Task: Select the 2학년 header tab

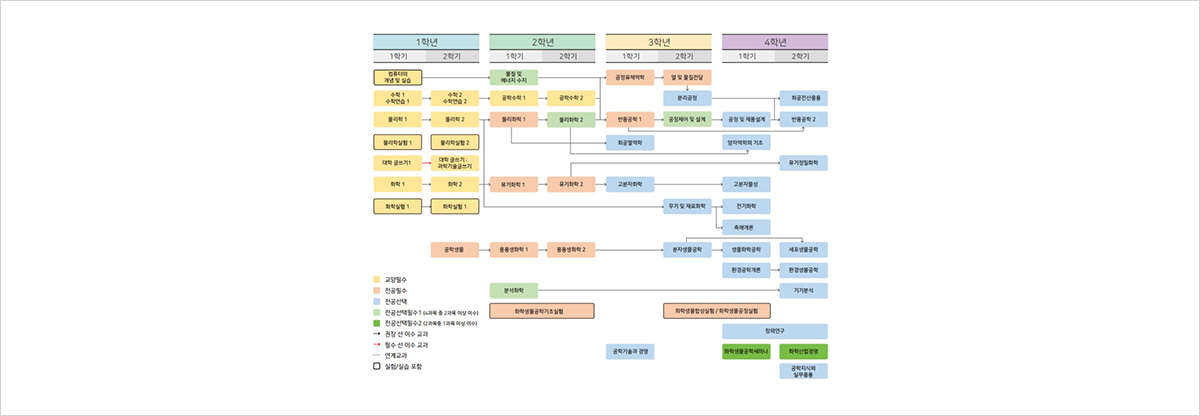Action: [x=543, y=41]
